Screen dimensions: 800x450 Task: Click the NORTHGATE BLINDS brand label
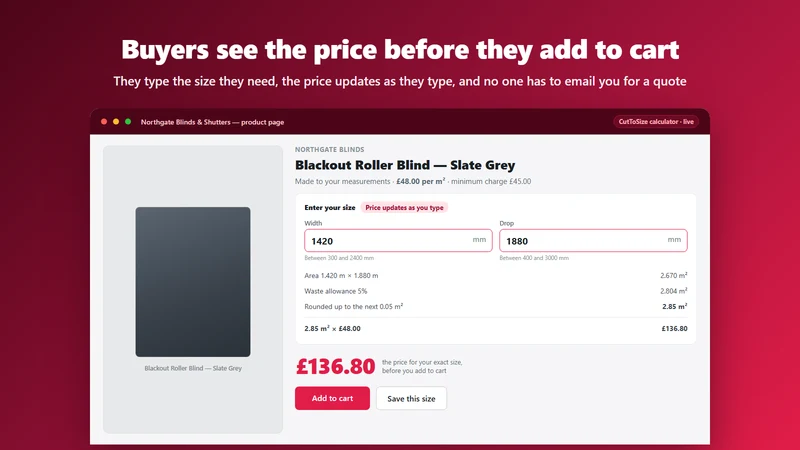tap(330, 149)
